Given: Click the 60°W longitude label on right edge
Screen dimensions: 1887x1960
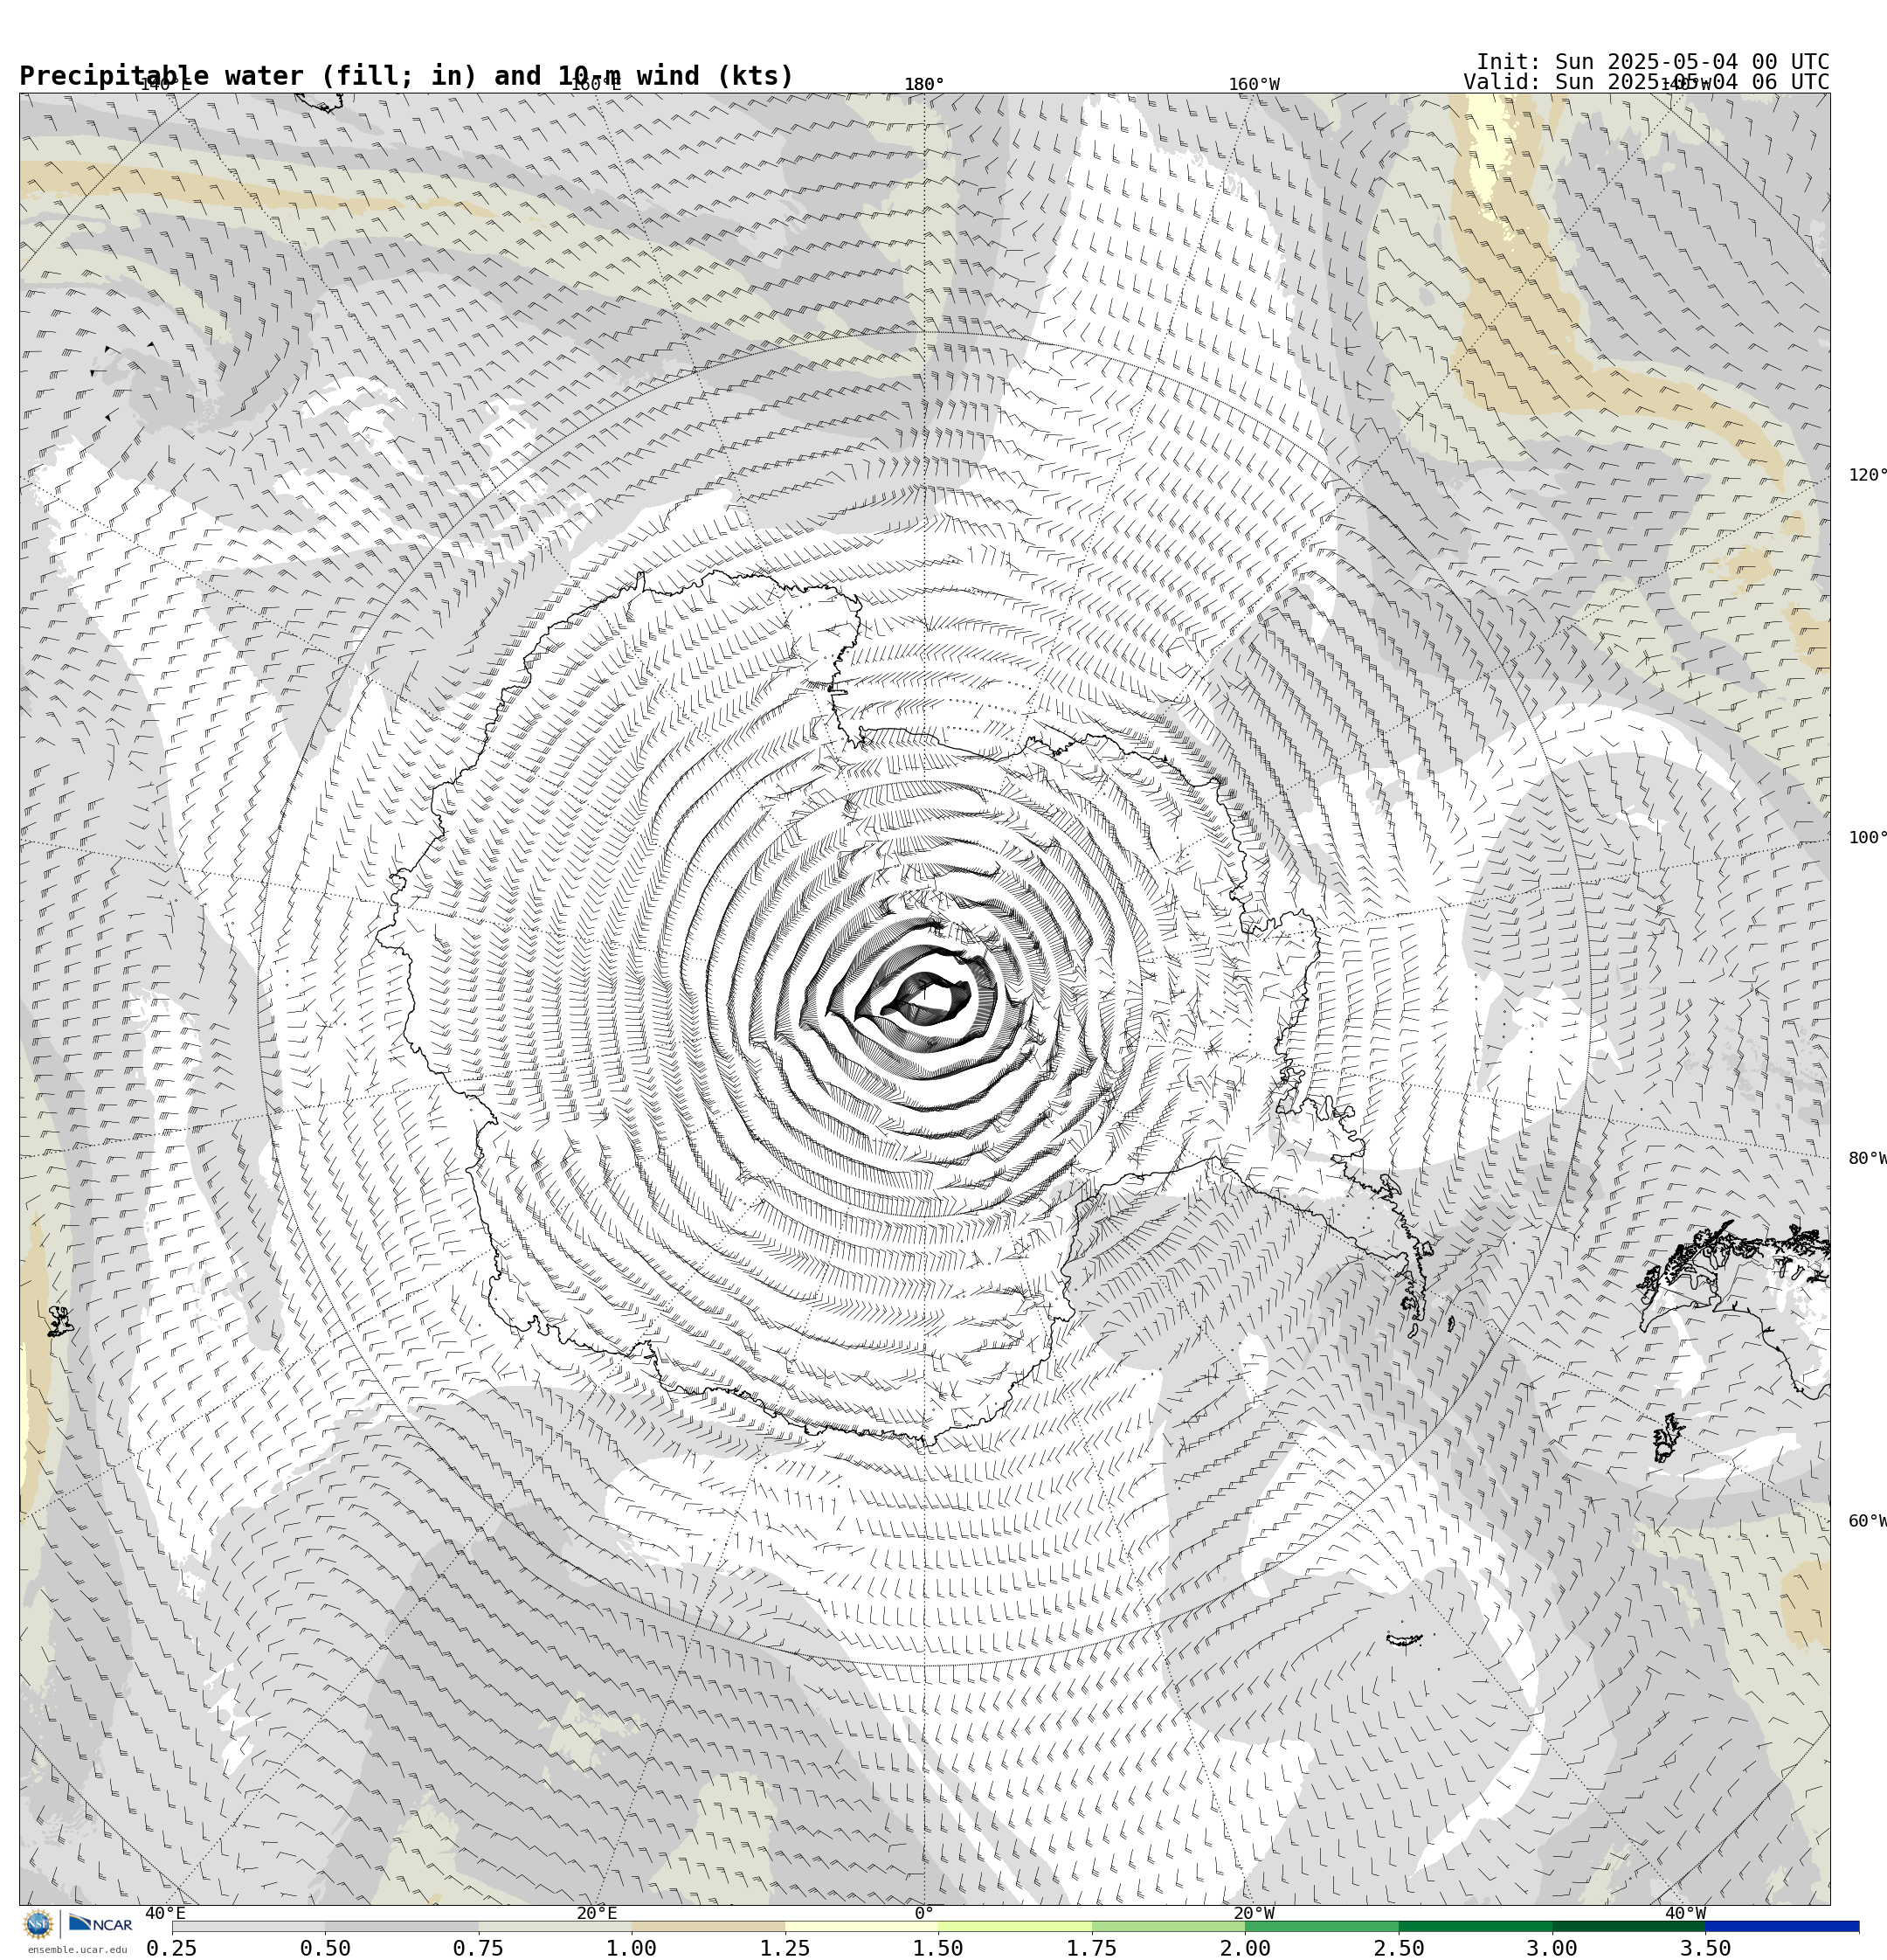Looking at the screenshot, I should click(x=1868, y=1522).
